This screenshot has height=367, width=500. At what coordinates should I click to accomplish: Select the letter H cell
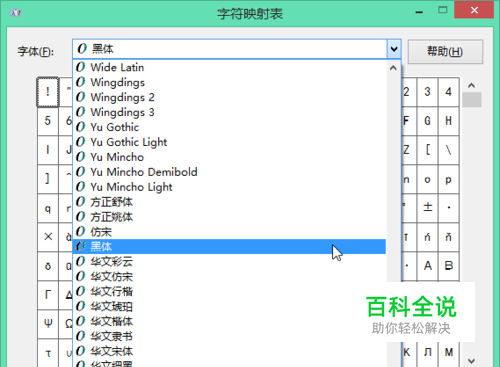(x=449, y=121)
